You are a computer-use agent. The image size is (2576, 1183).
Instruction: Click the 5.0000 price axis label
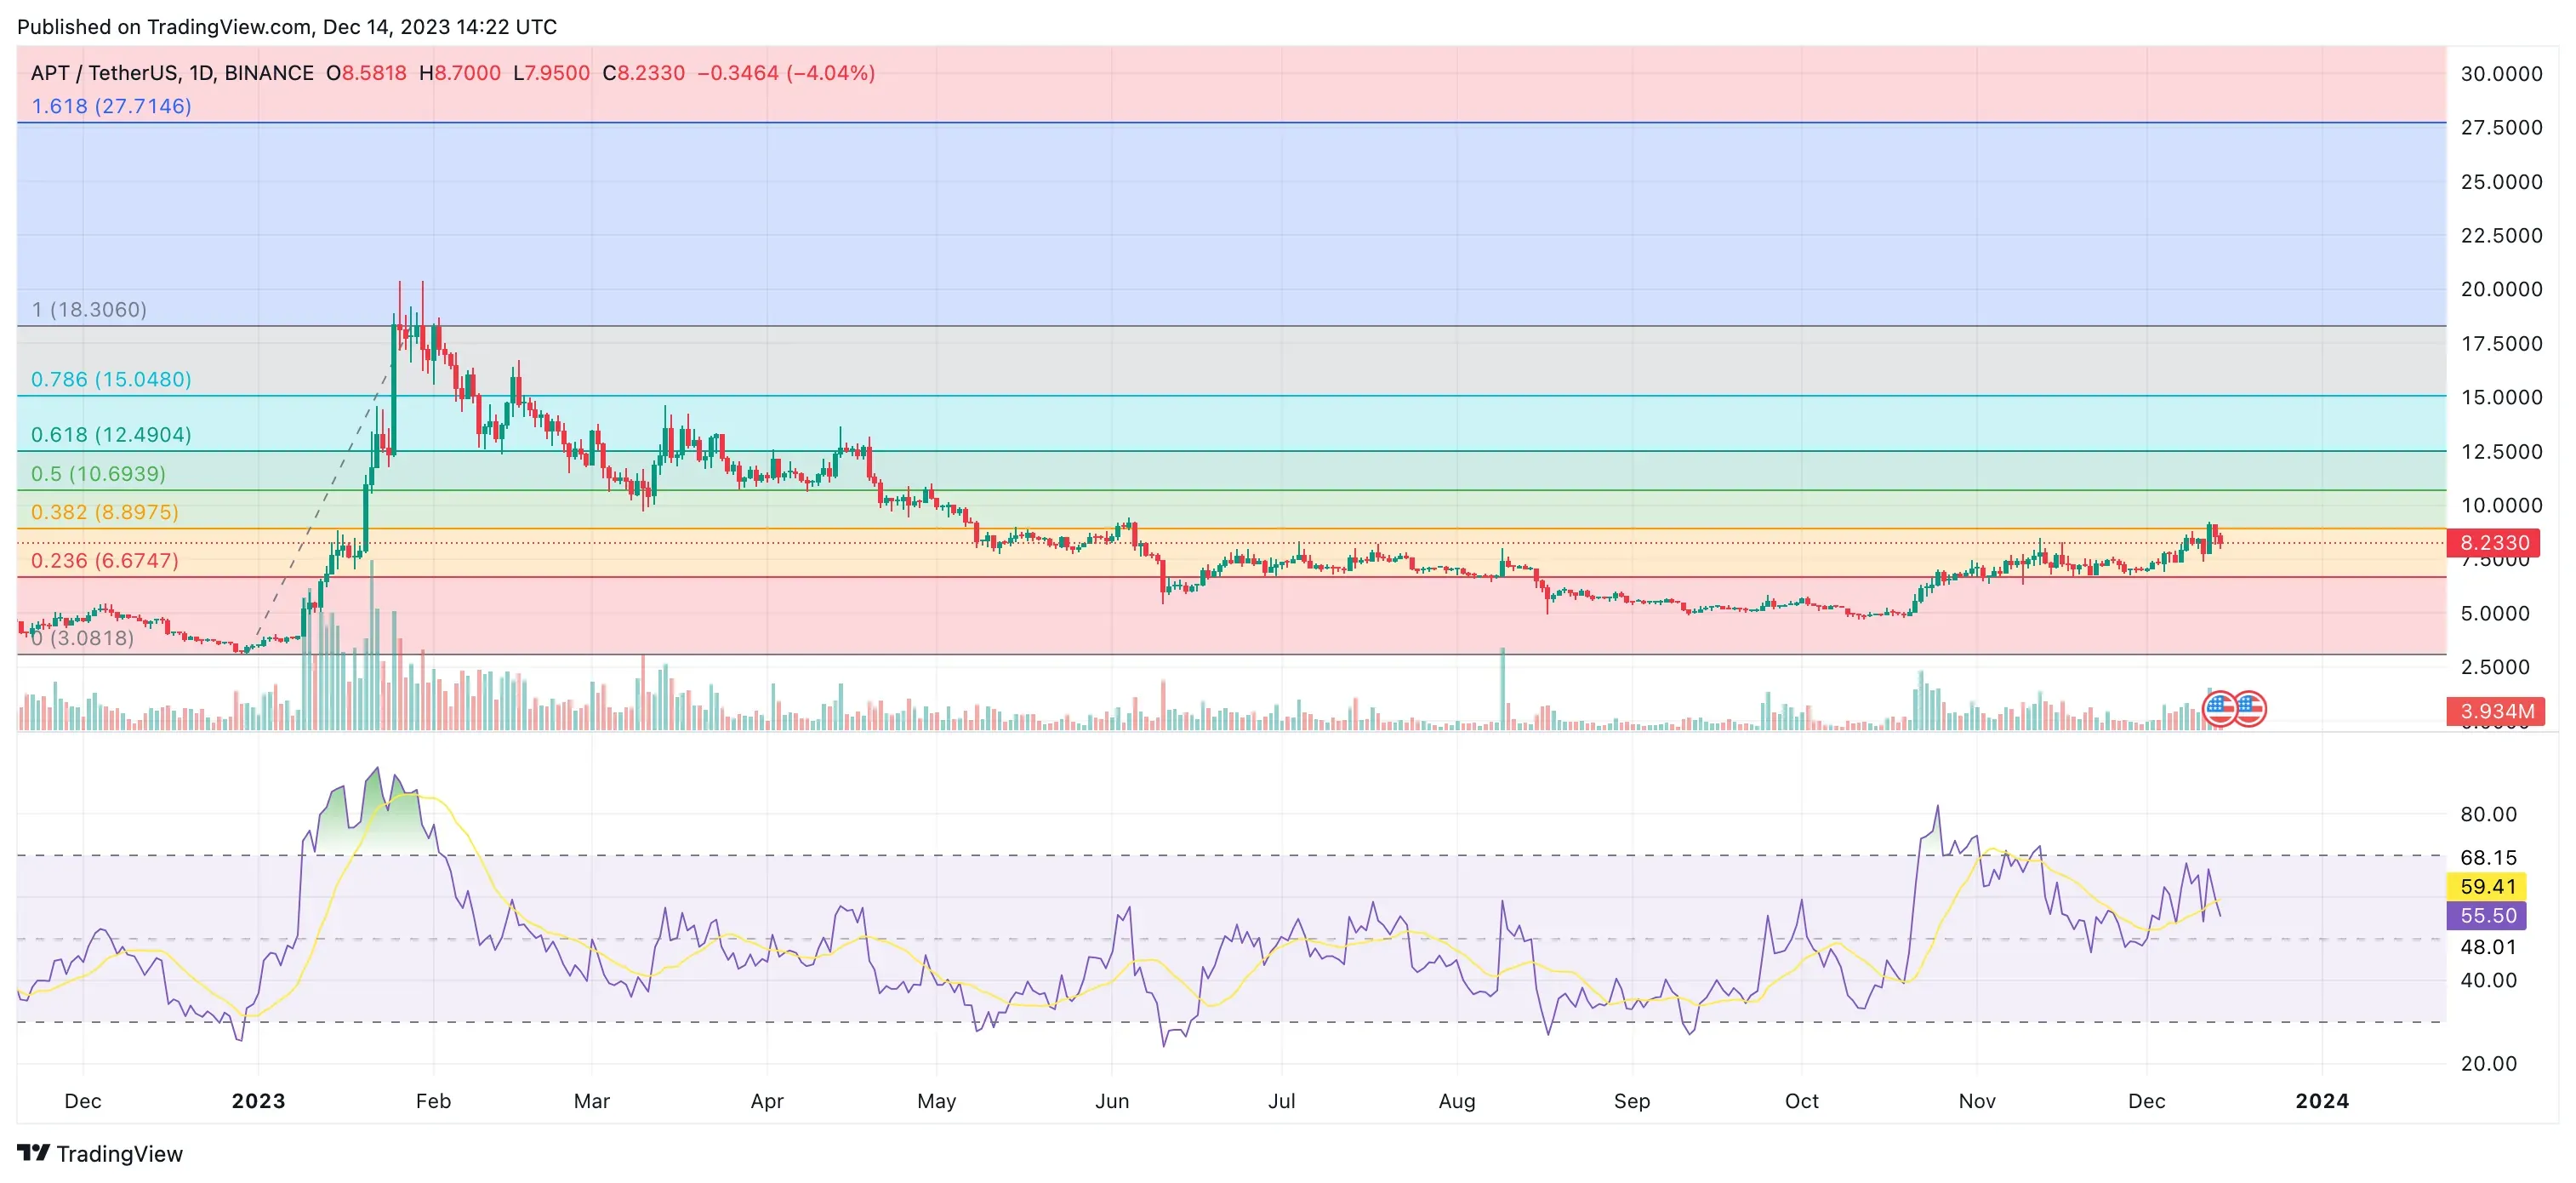click(x=2495, y=613)
